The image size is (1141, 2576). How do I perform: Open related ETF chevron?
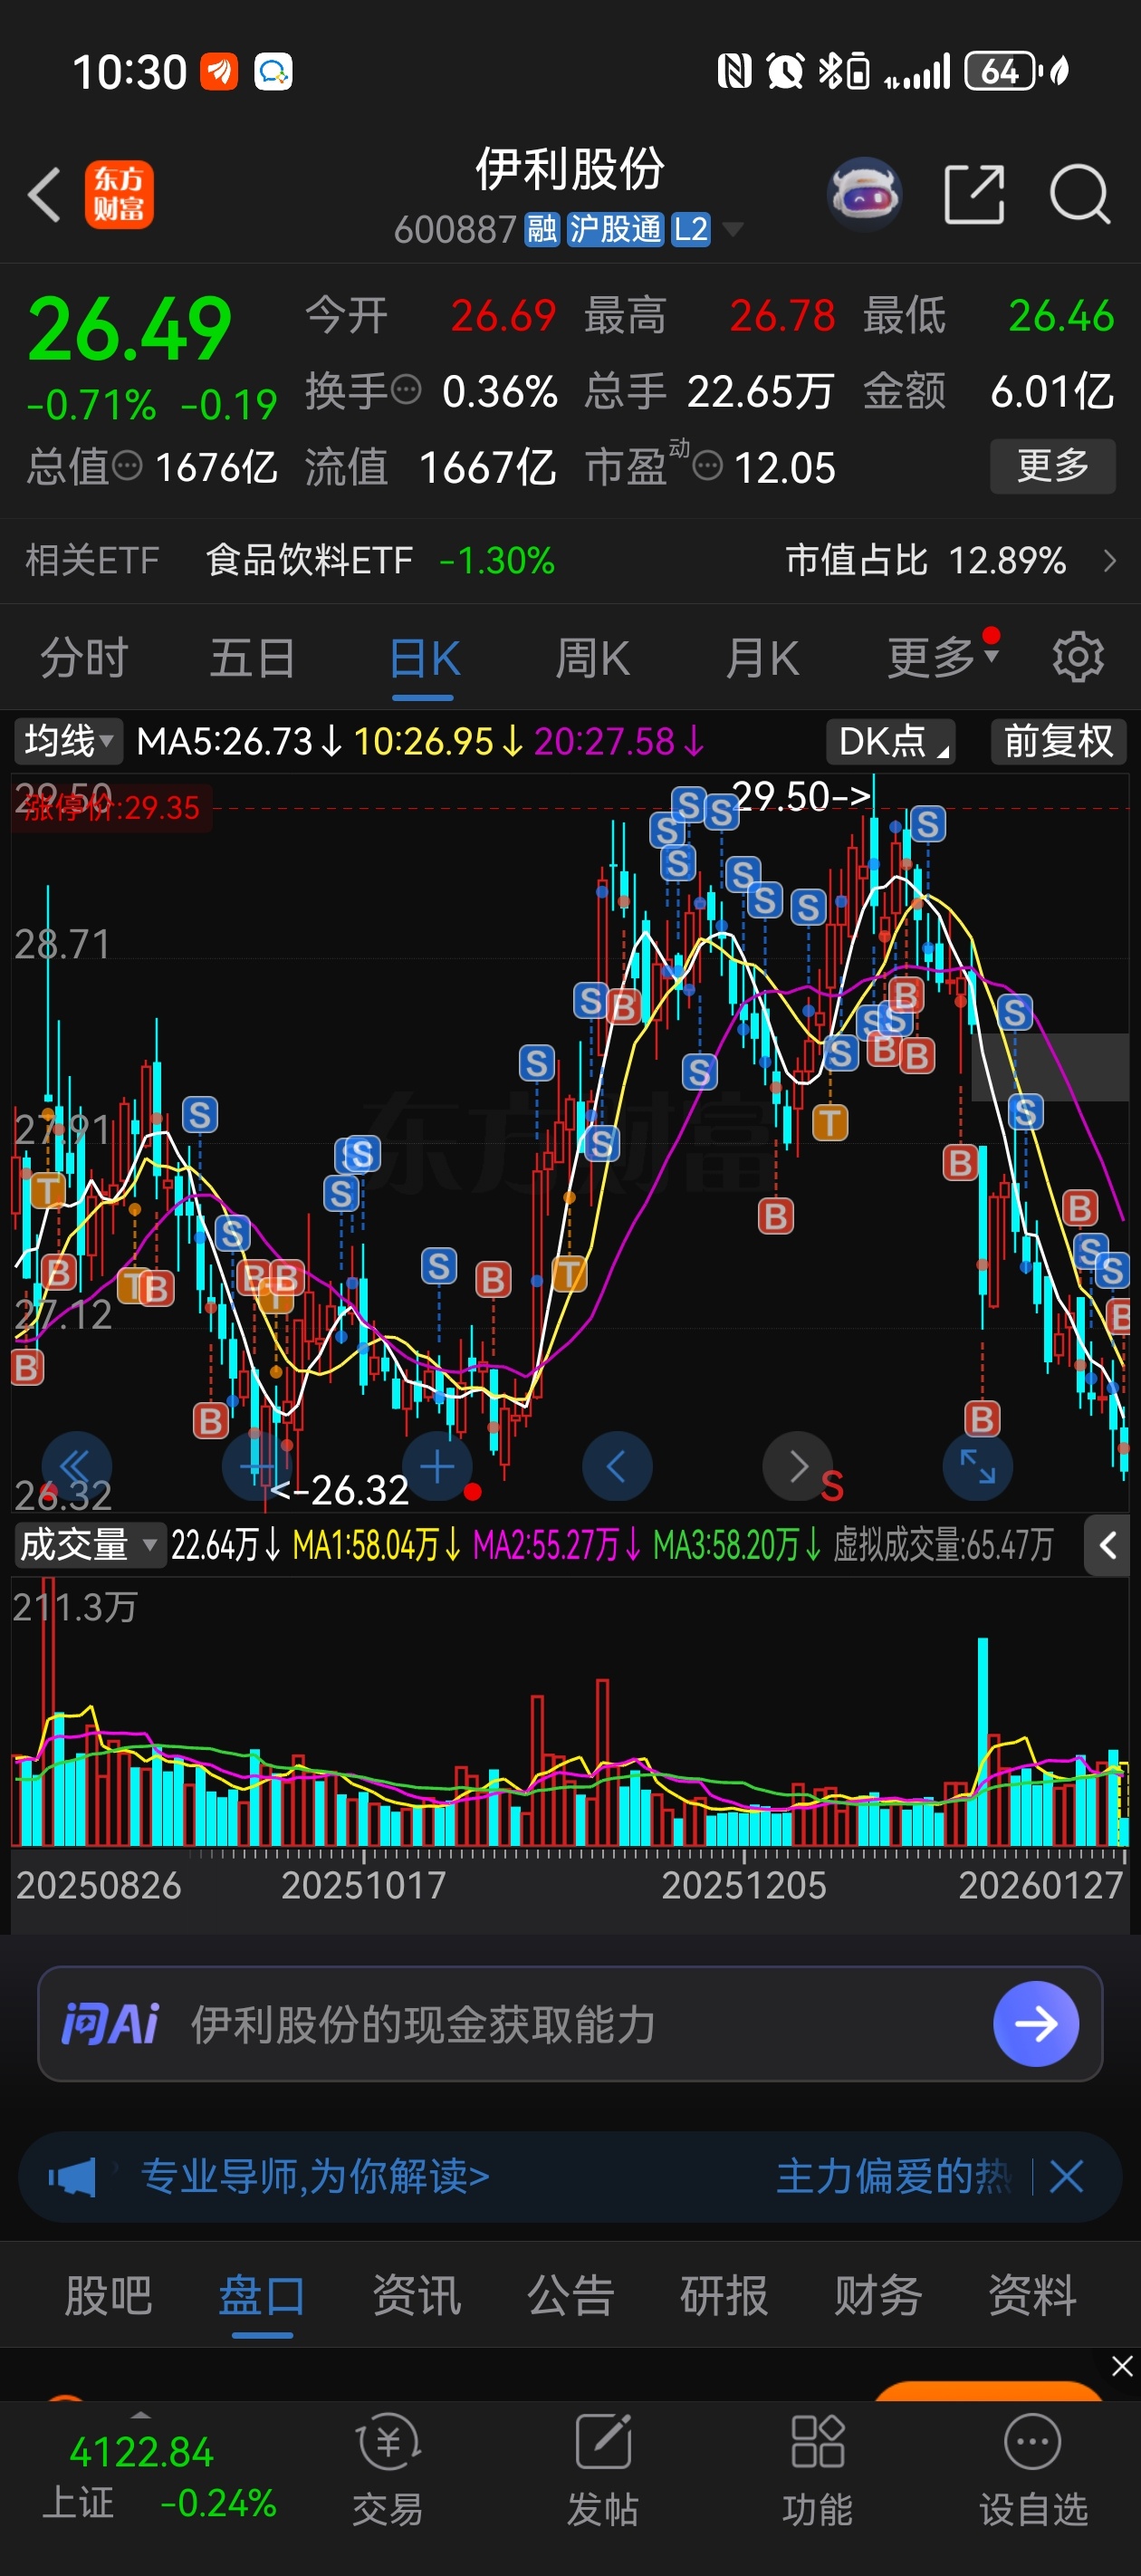pyautogui.click(x=1109, y=560)
